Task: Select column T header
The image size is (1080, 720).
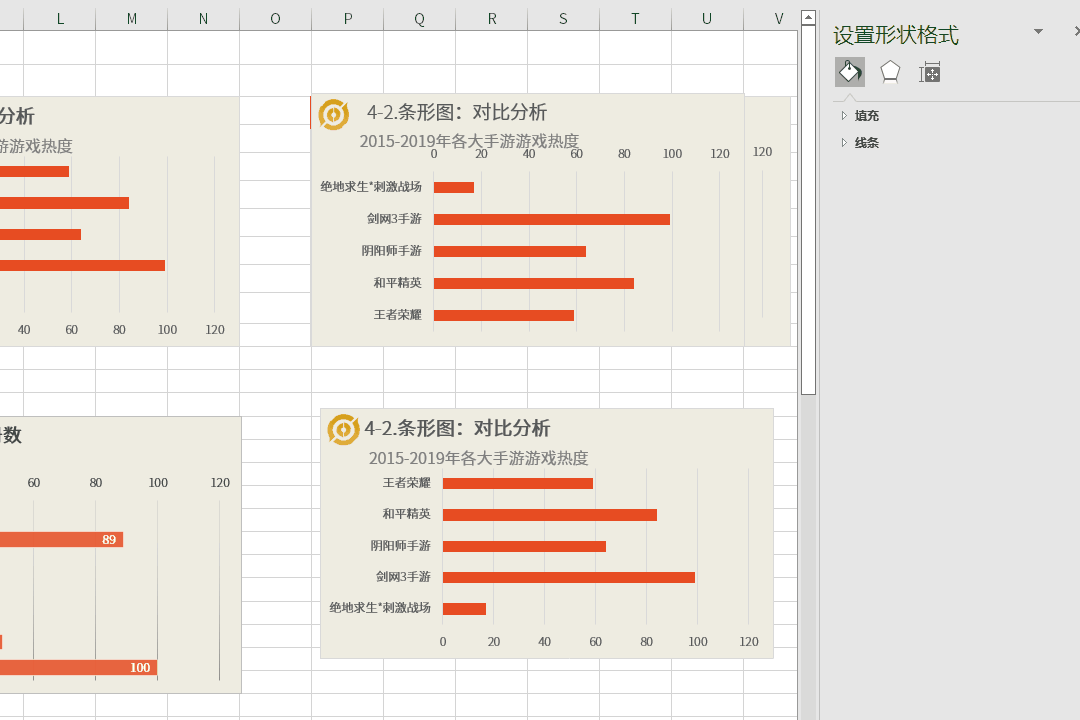Action: coord(635,19)
